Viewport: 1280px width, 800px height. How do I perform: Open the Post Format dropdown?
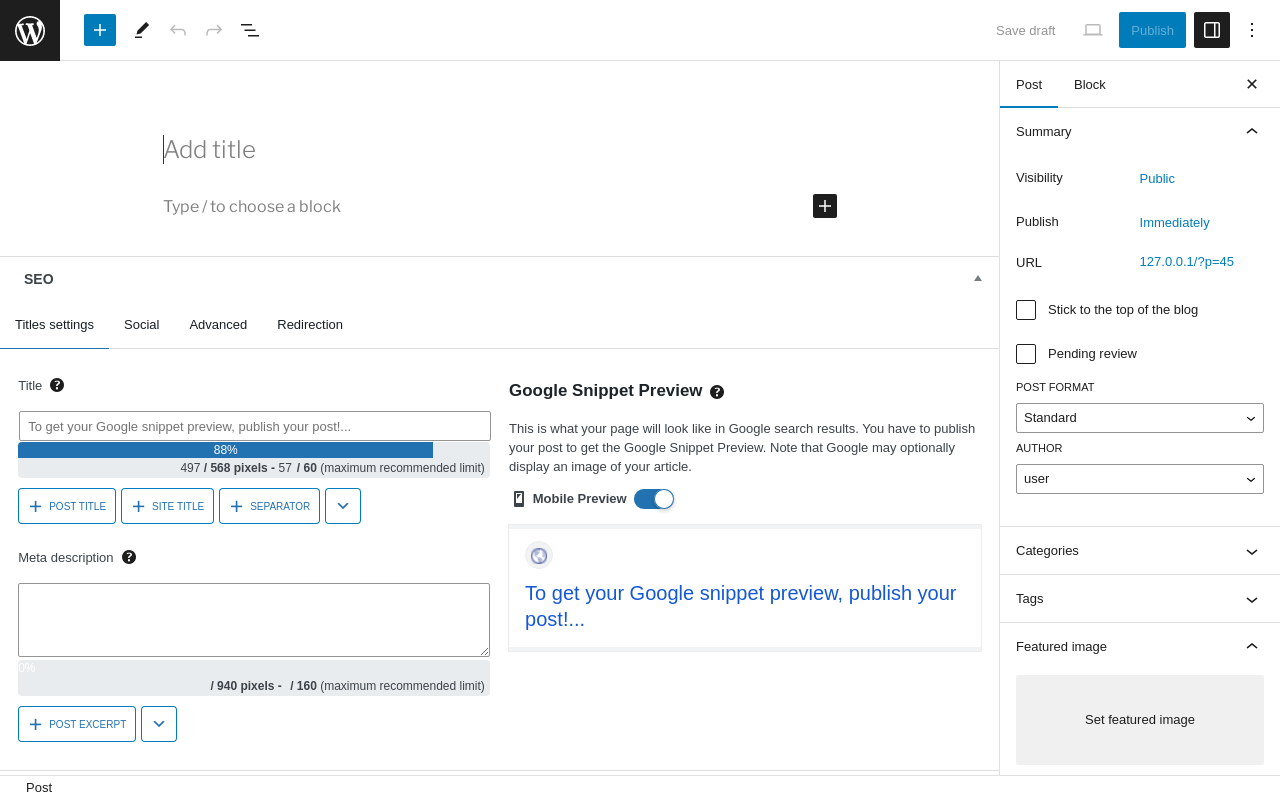coord(1140,418)
